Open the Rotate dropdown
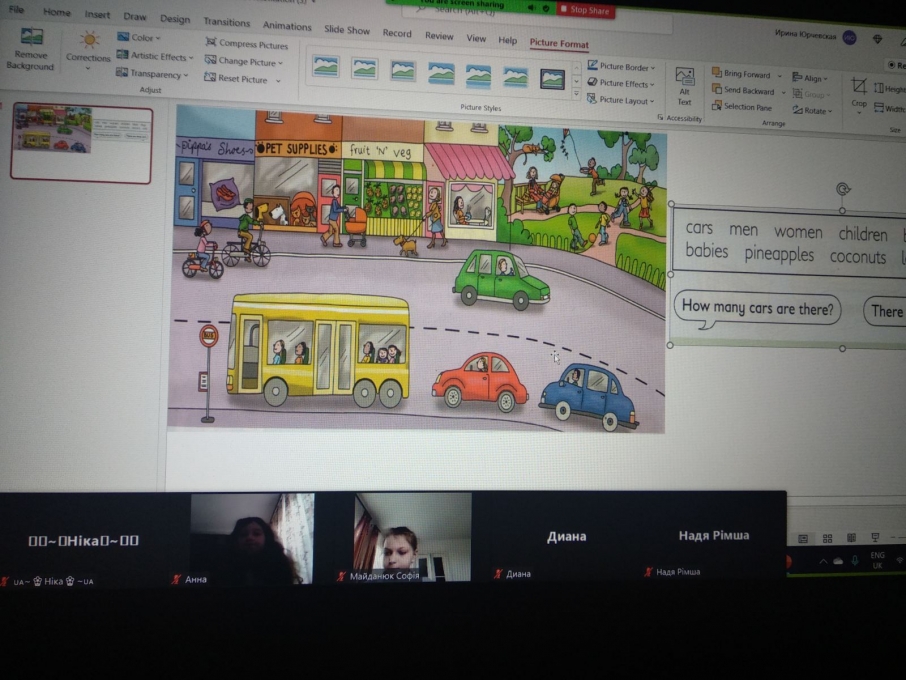This screenshot has height=680, width=906. [x=812, y=110]
